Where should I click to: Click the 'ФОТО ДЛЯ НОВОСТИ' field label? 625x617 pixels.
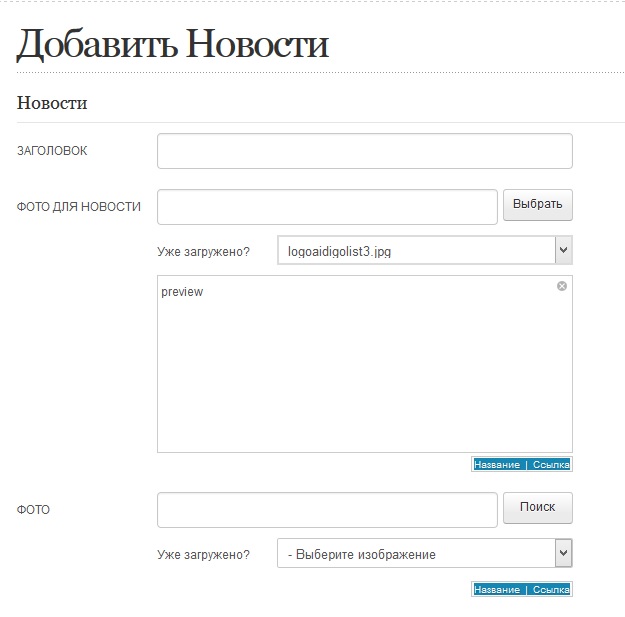click(x=79, y=207)
